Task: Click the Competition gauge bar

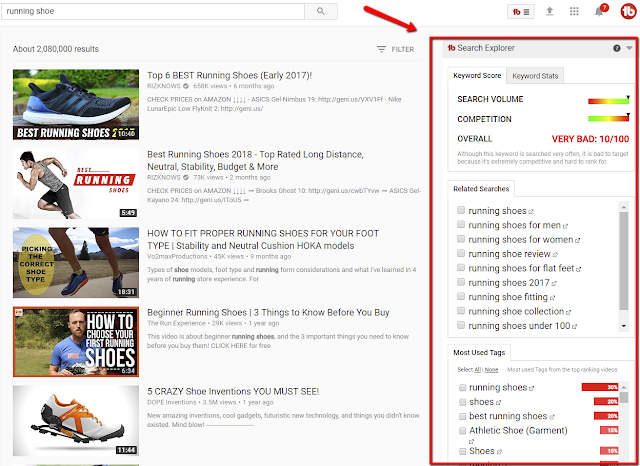Action: [x=609, y=119]
